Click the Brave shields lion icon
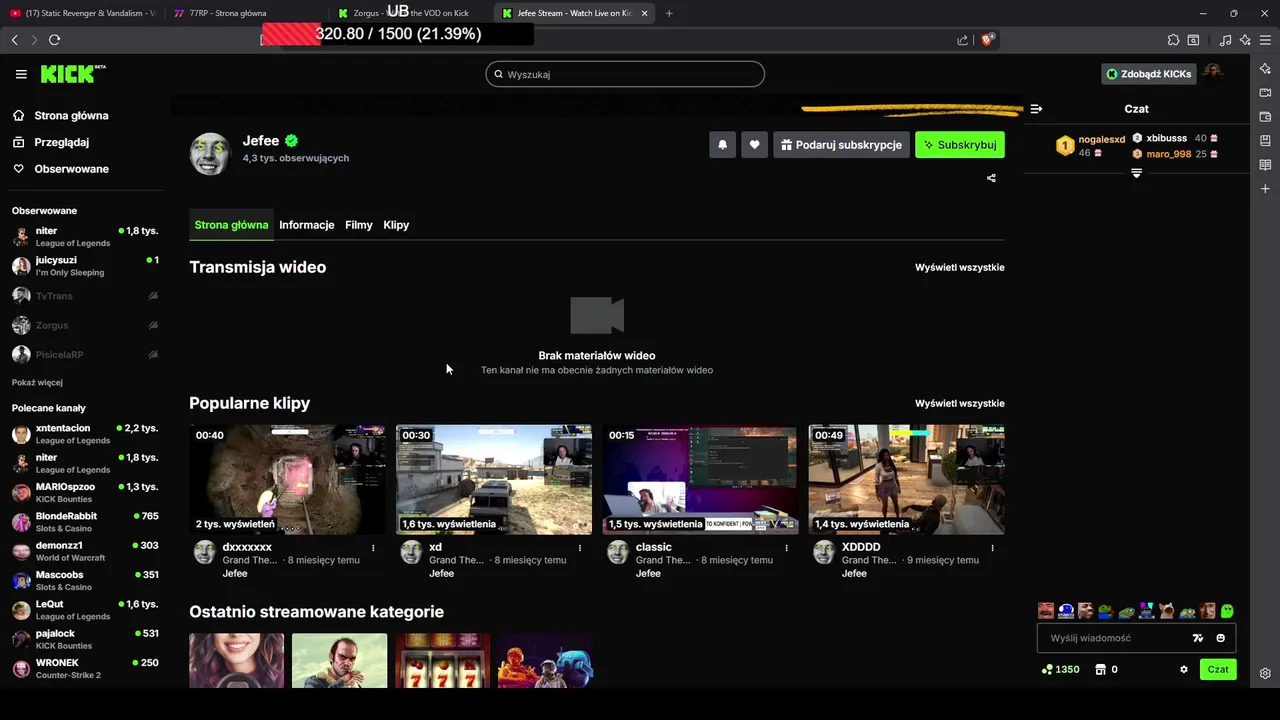 (x=988, y=40)
